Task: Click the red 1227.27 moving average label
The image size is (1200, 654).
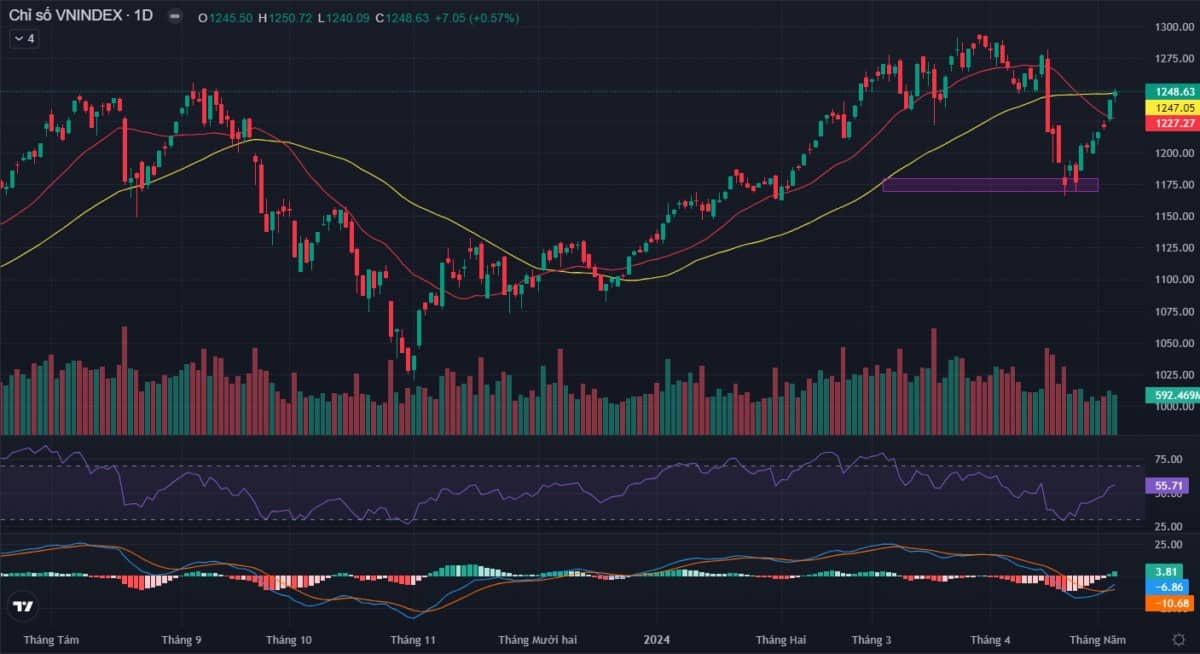Action: pyautogui.click(x=1172, y=123)
